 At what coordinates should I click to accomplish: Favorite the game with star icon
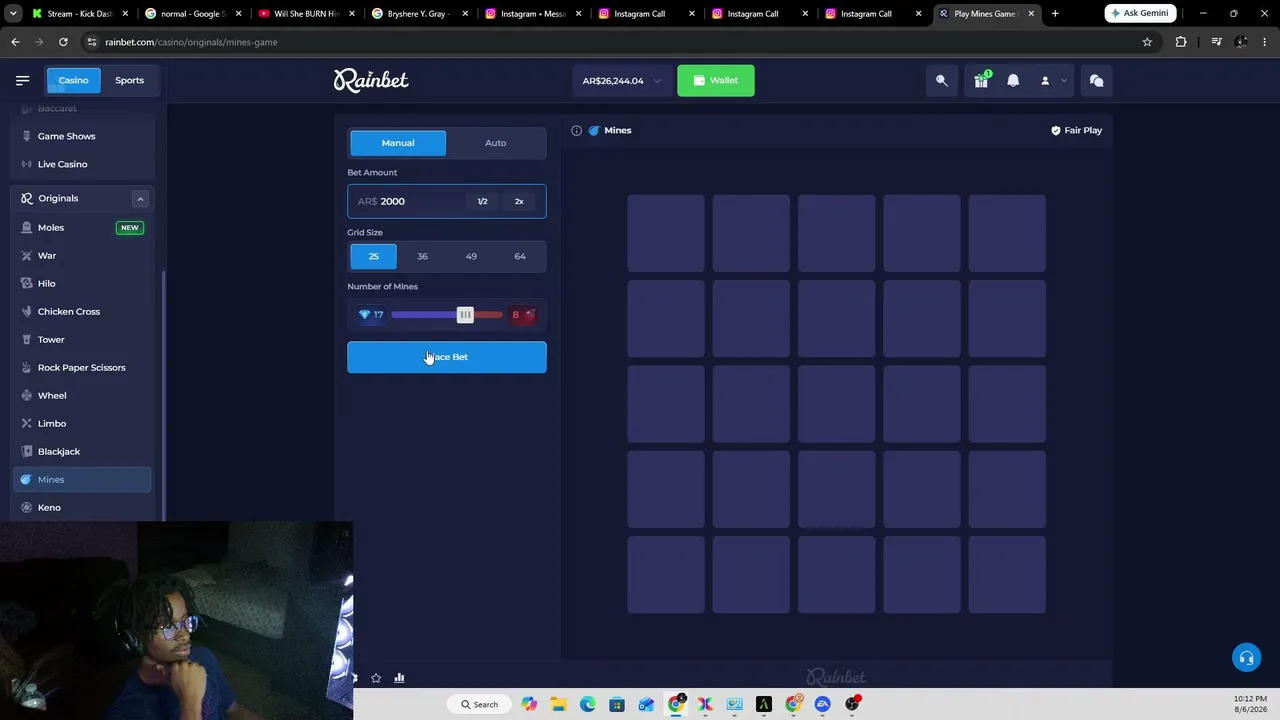(376, 678)
